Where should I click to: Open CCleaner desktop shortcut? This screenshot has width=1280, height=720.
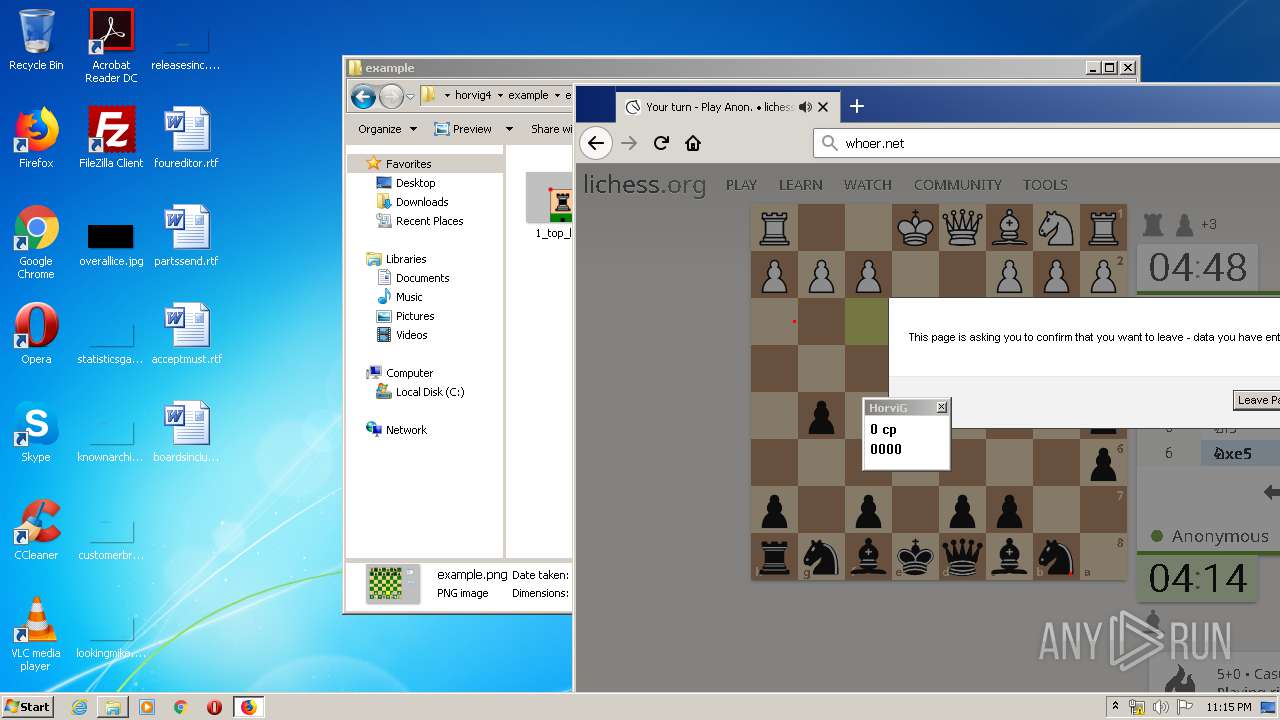click(x=36, y=530)
